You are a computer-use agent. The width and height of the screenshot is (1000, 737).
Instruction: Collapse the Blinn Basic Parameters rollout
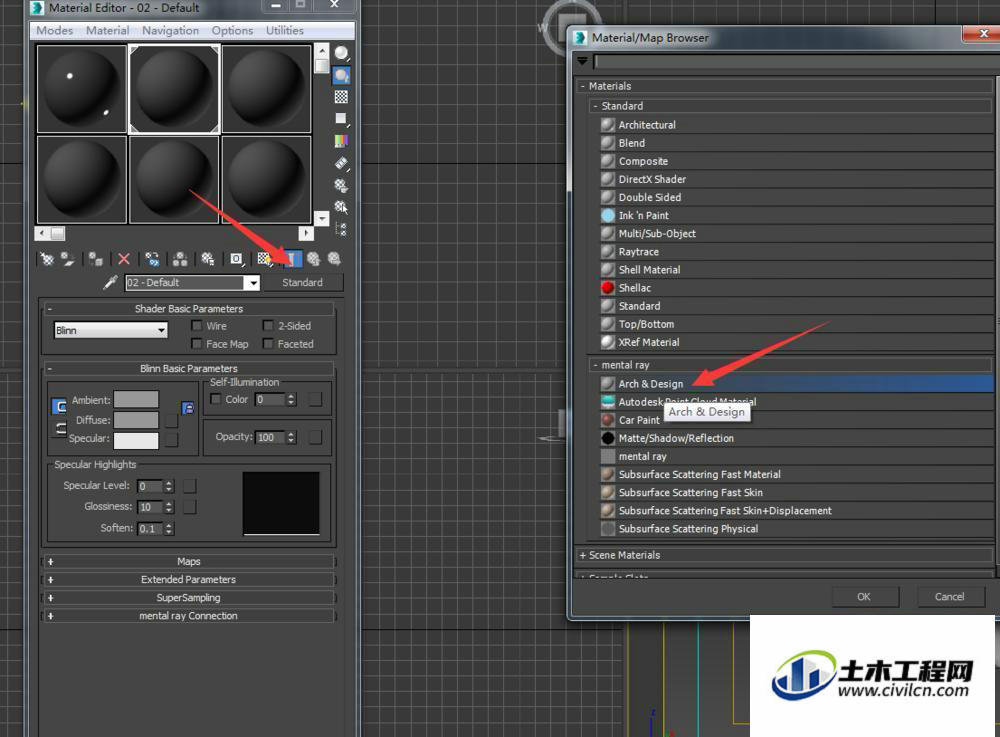[189, 368]
